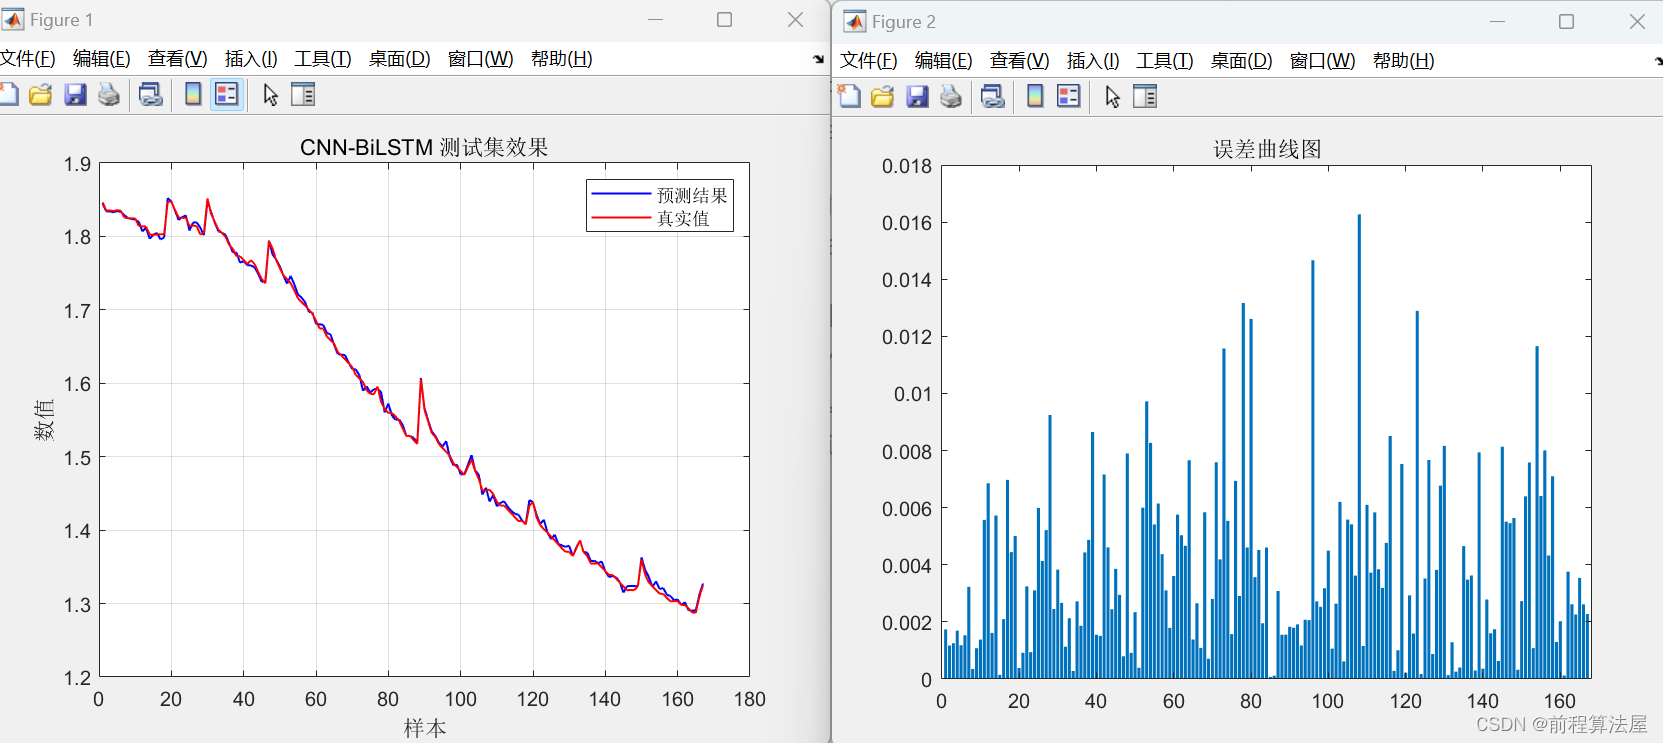Image resolution: width=1663 pixels, height=743 pixels.
Task: Maximize the Figure 2 window
Action: [x=1567, y=22]
